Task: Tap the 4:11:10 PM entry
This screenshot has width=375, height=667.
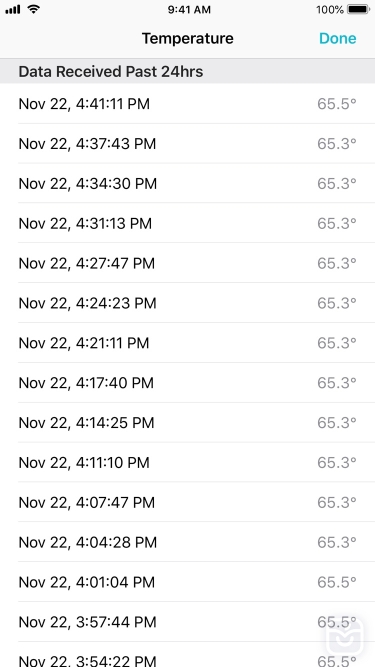Action: pyautogui.click(x=188, y=462)
